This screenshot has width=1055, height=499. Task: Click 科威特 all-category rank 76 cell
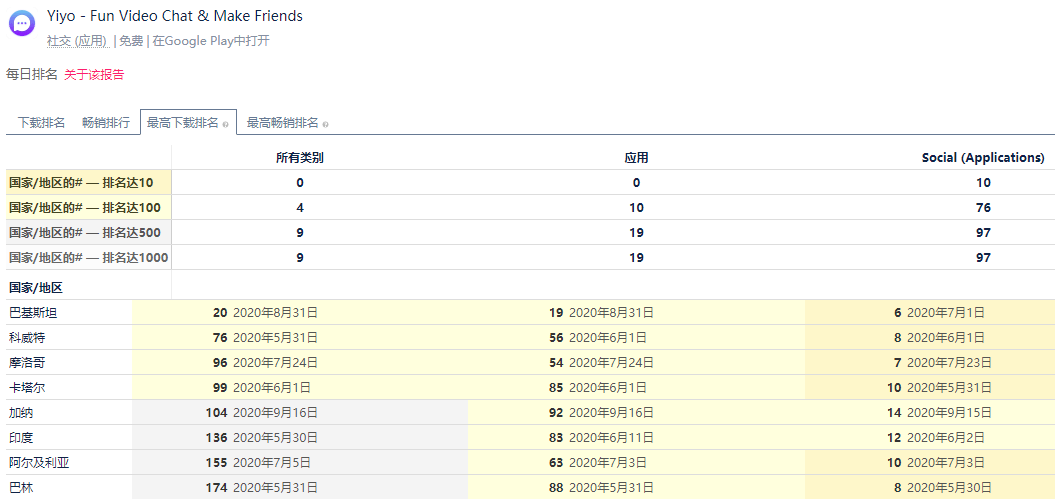click(300, 338)
